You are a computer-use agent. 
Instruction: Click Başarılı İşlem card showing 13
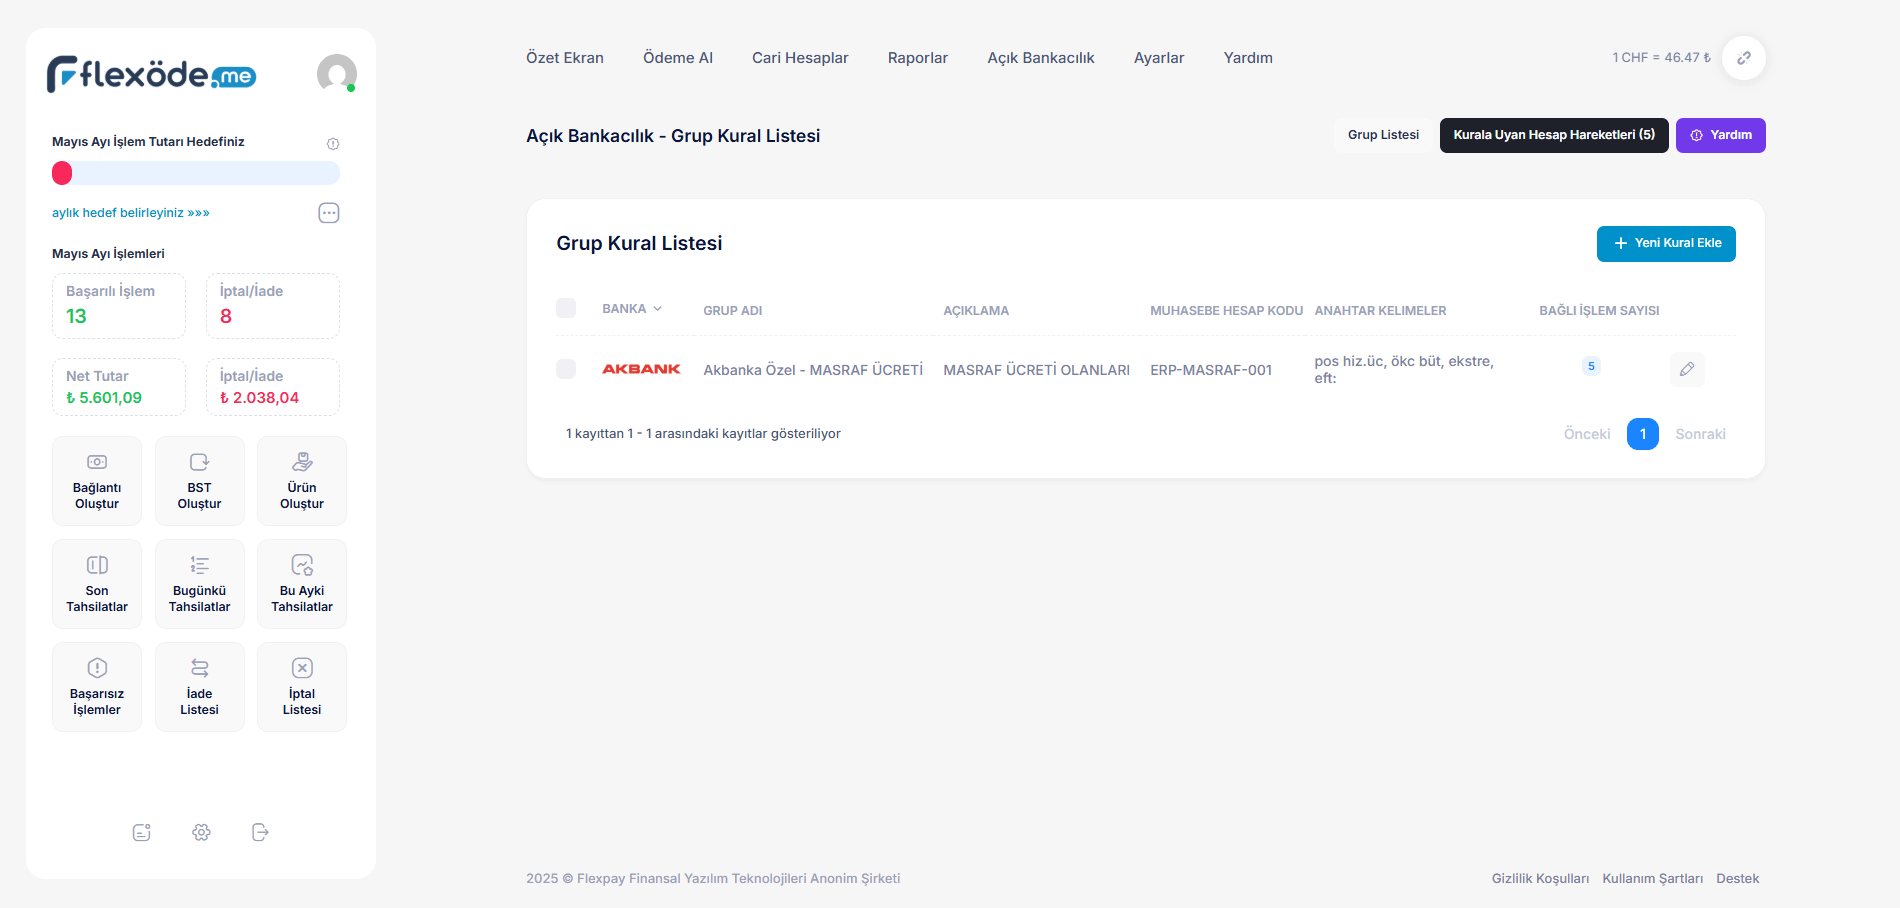pyautogui.click(x=119, y=306)
